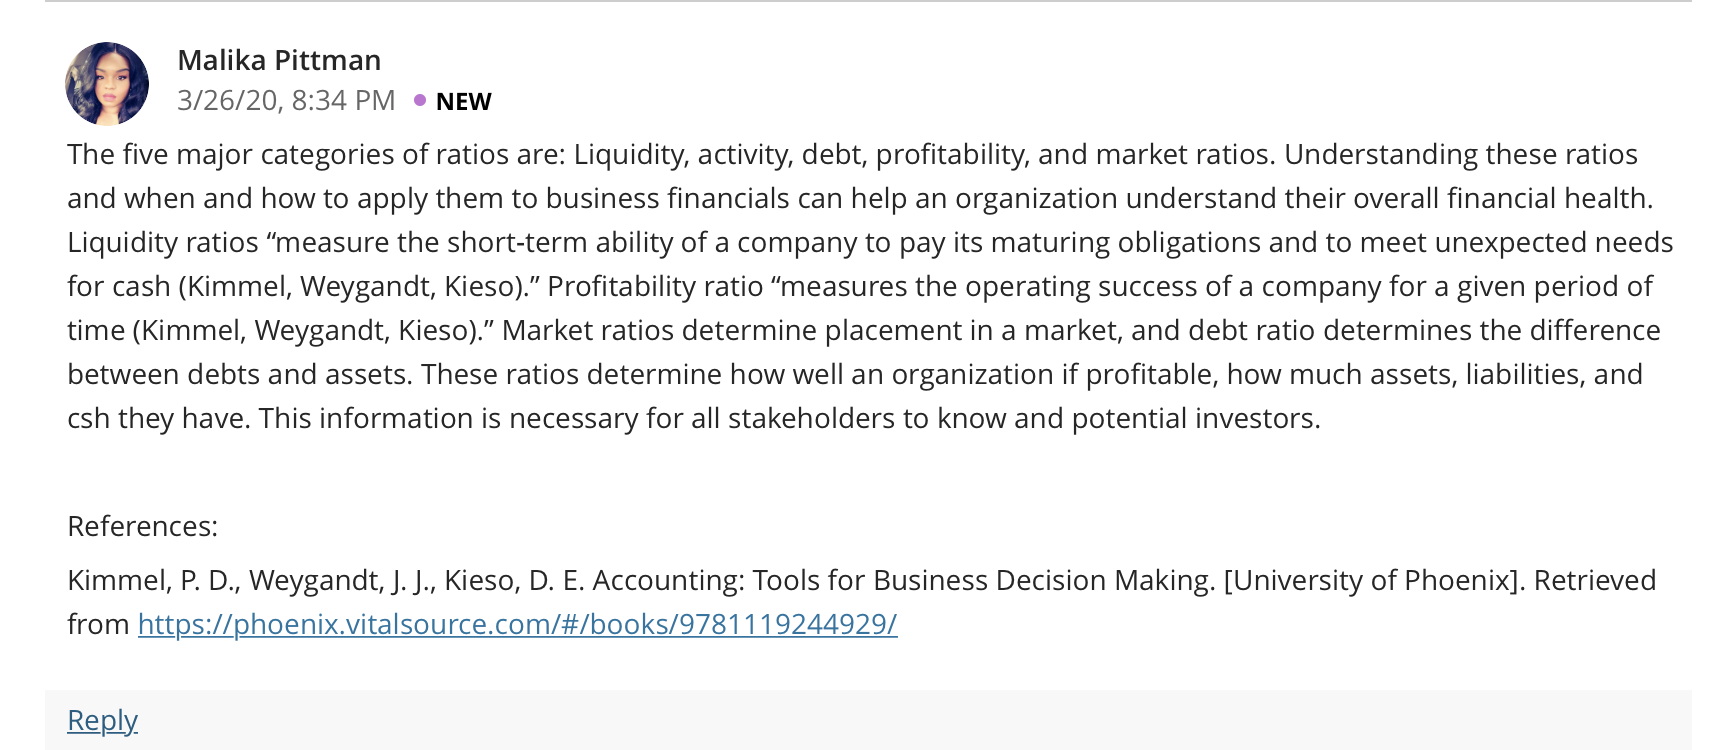The height and width of the screenshot is (750, 1712).
Task: Reply to Malika Pittman's post
Action: click(102, 720)
